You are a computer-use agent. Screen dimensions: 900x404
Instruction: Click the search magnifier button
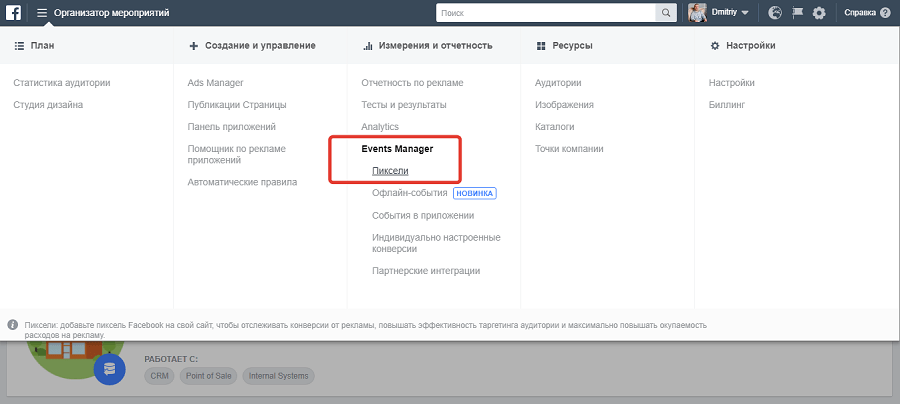click(666, 13)
